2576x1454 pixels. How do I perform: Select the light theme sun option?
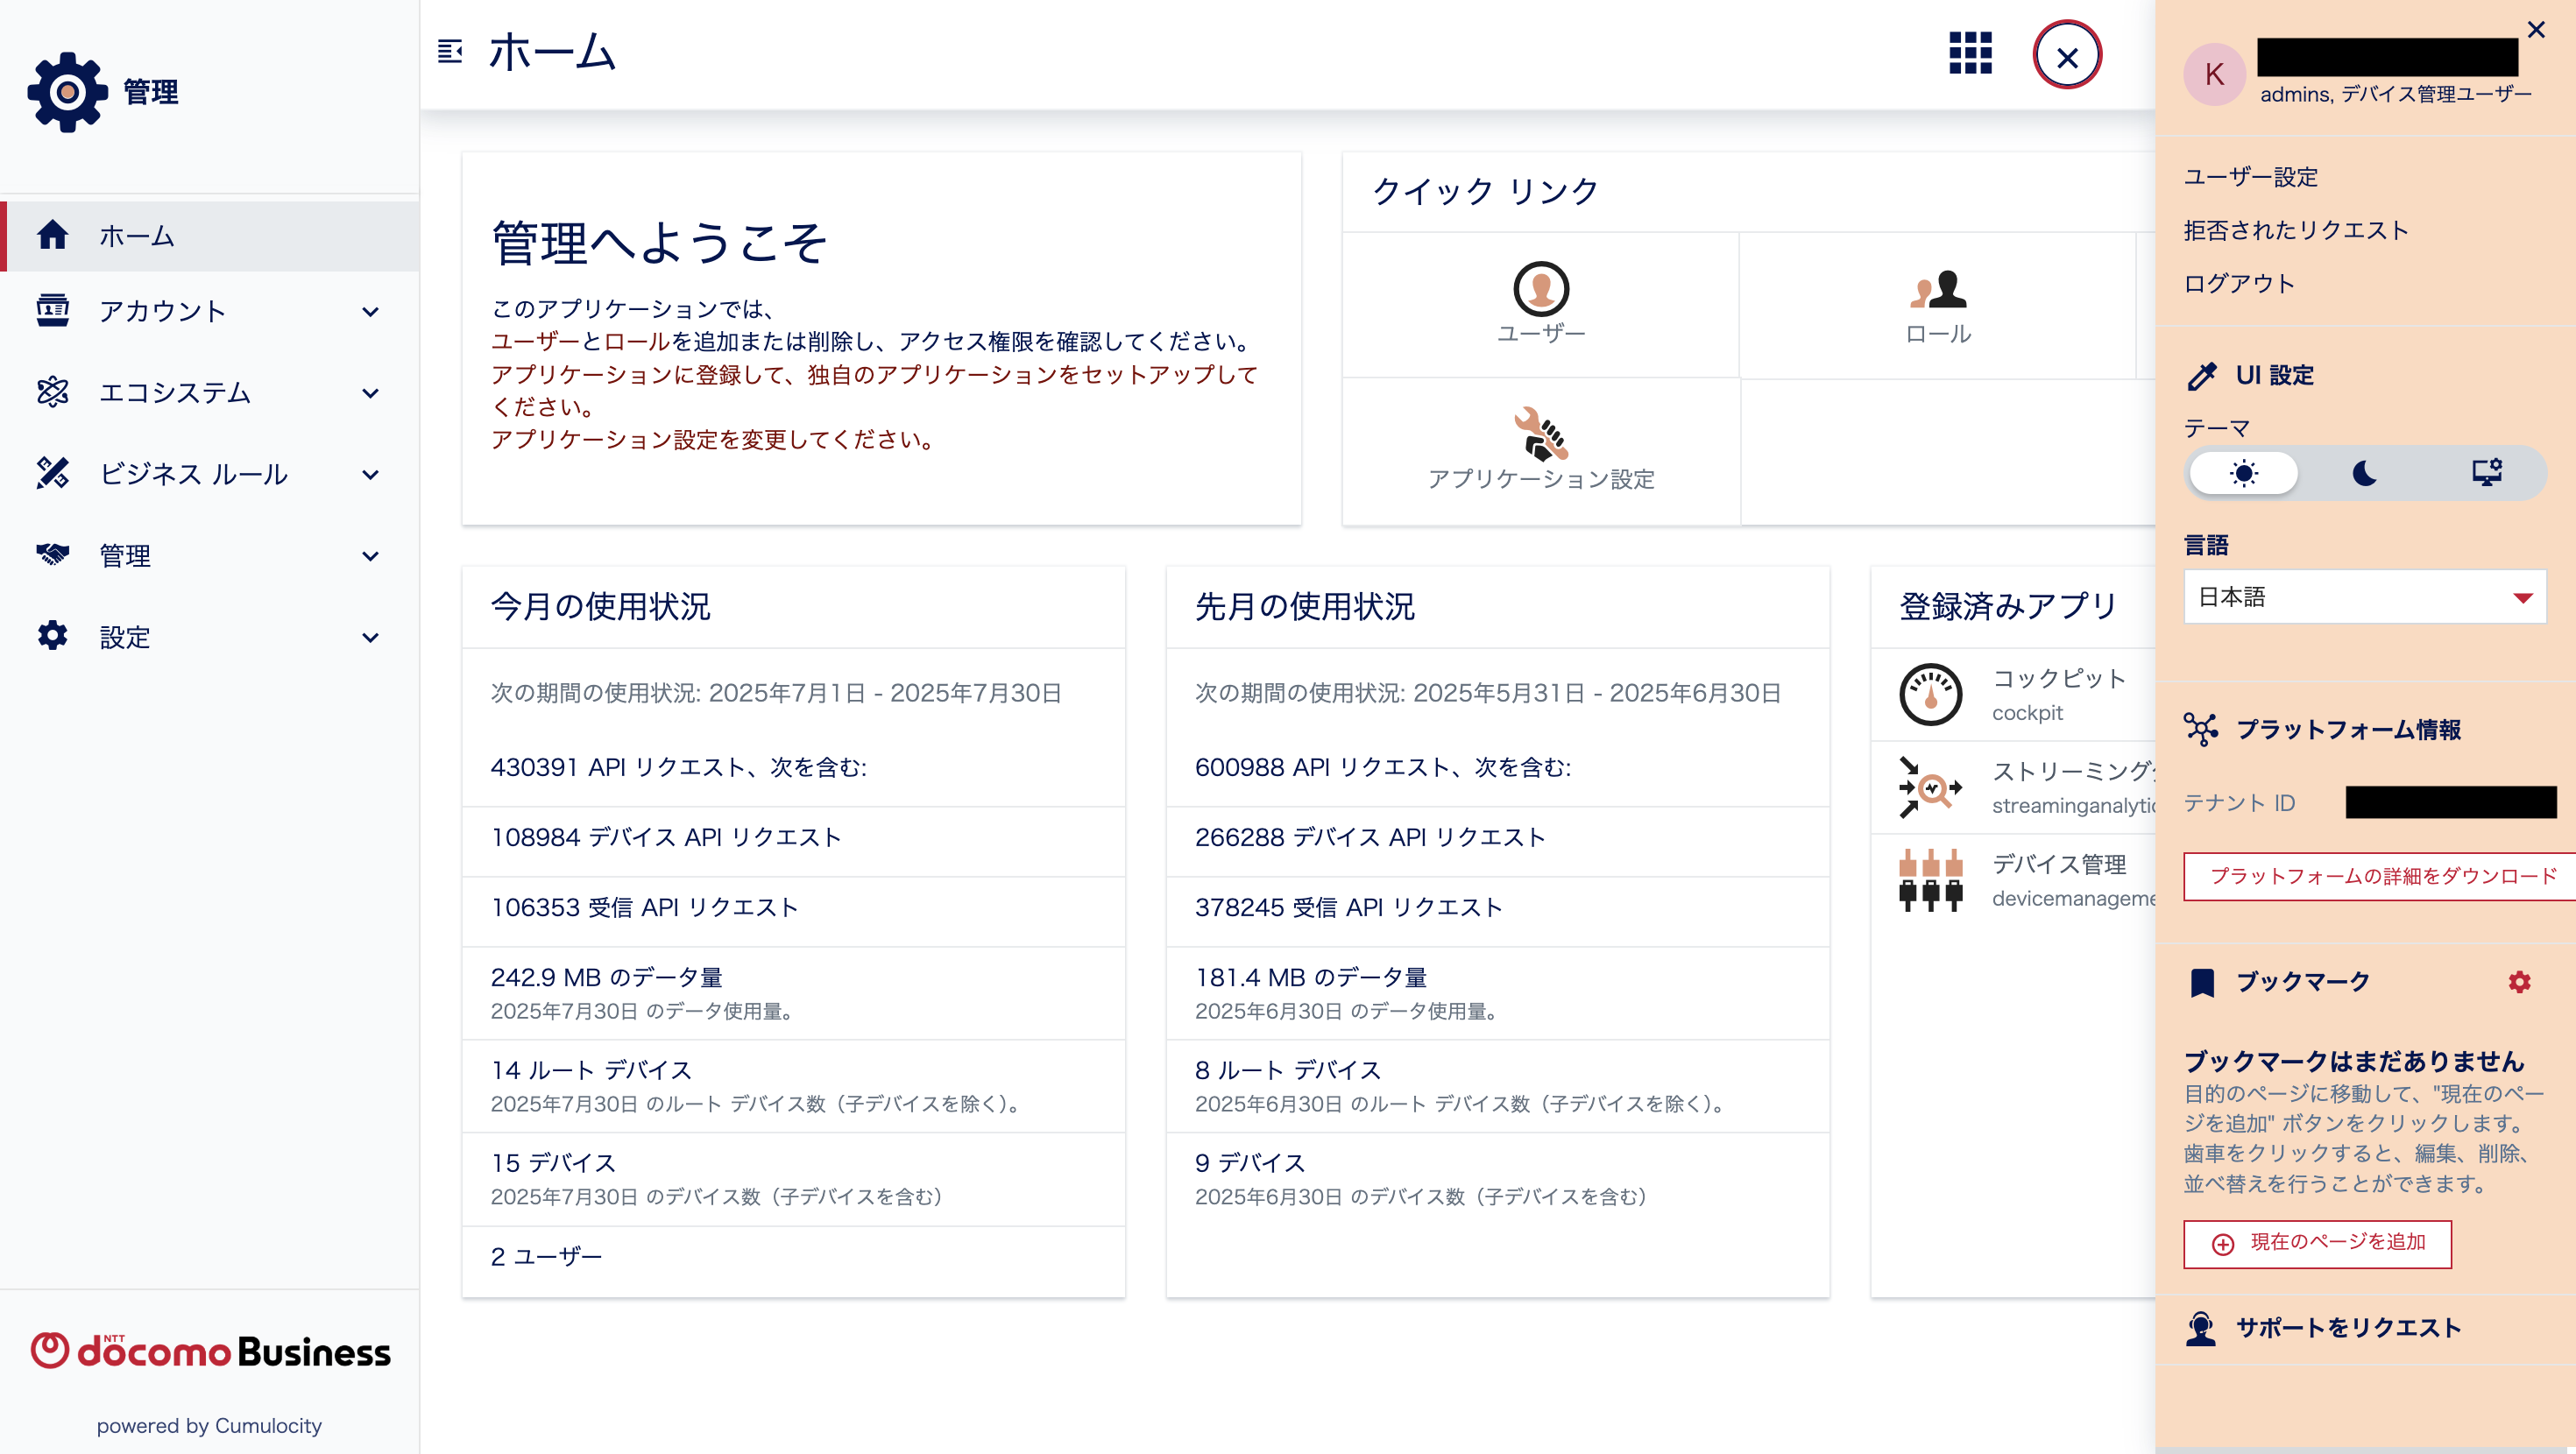(x=2243, y=473)
